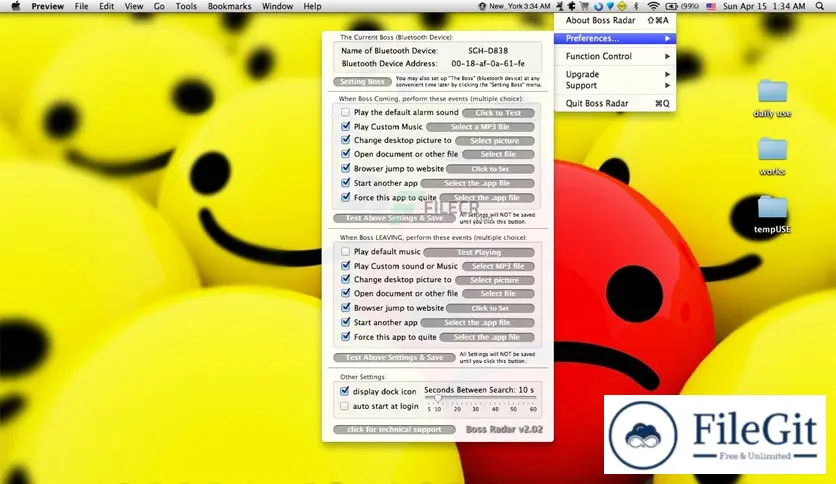This screenshot has width=836, height=484.
Task: Open the Apple menu
Action: point(15,6)
